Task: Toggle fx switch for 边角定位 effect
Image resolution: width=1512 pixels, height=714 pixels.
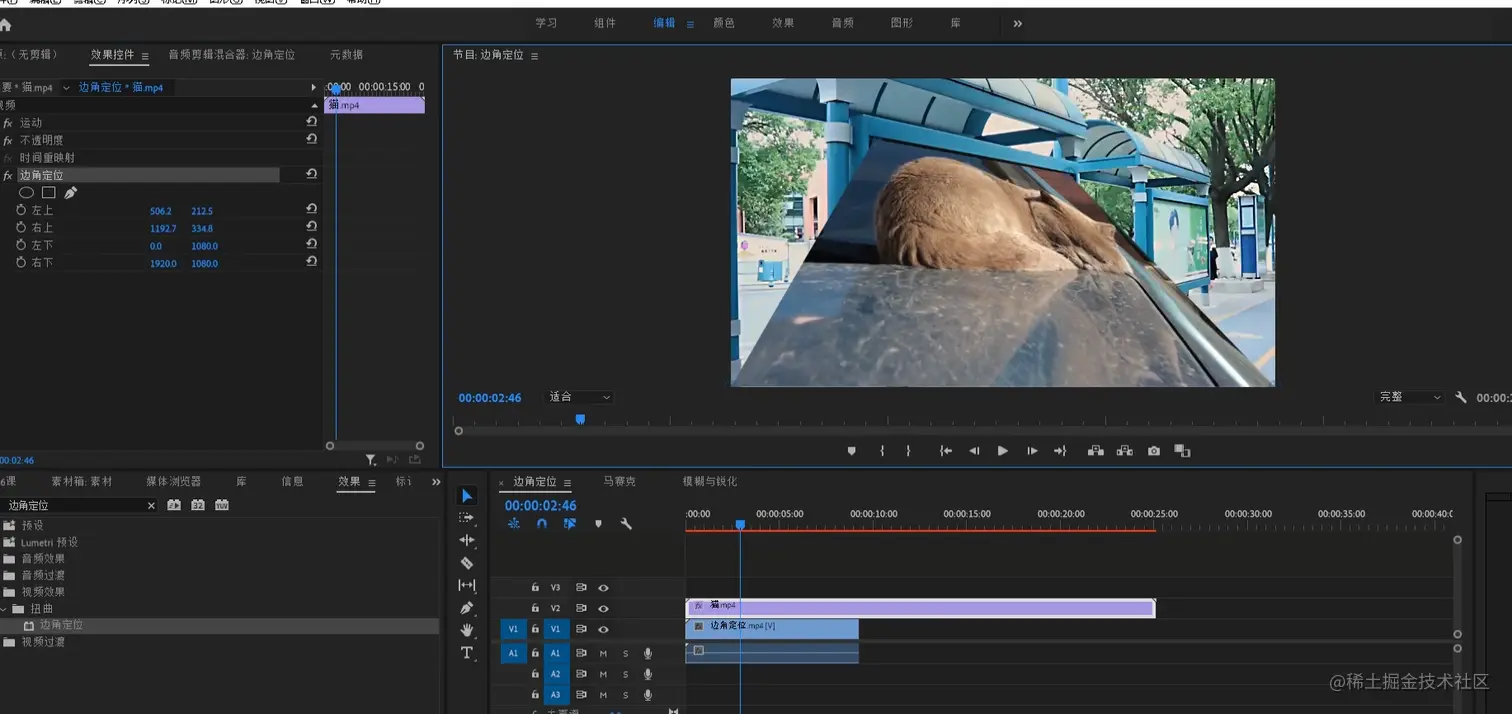Action: click(x=8, y=175)
